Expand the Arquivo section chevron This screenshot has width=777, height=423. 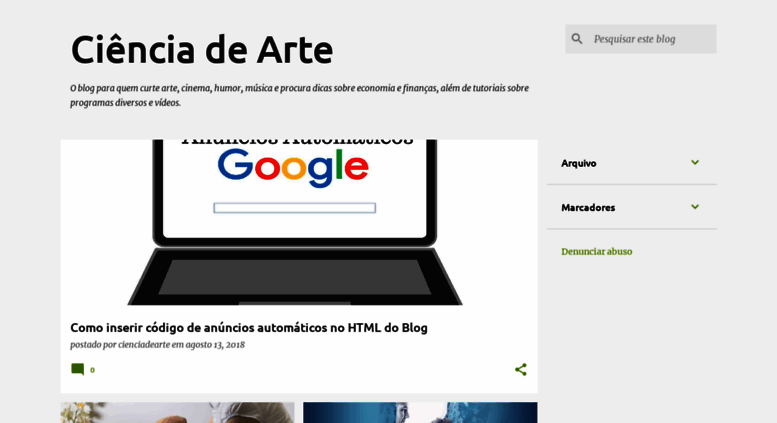click(695, 162)
